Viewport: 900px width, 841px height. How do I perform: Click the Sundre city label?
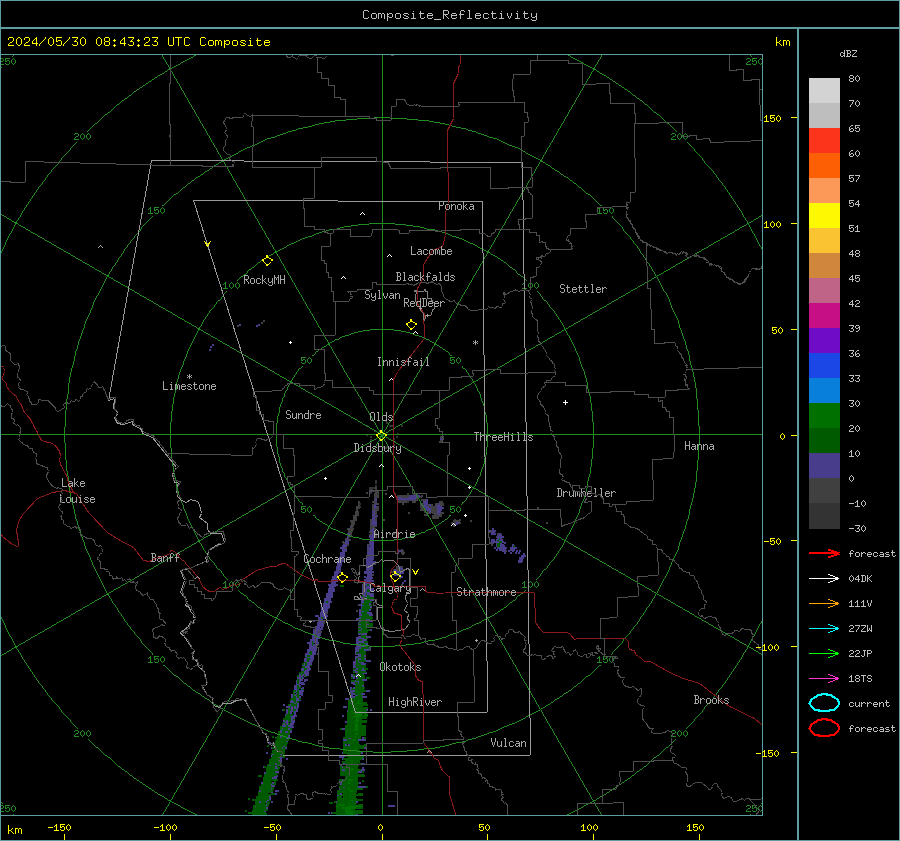point(303,414)
